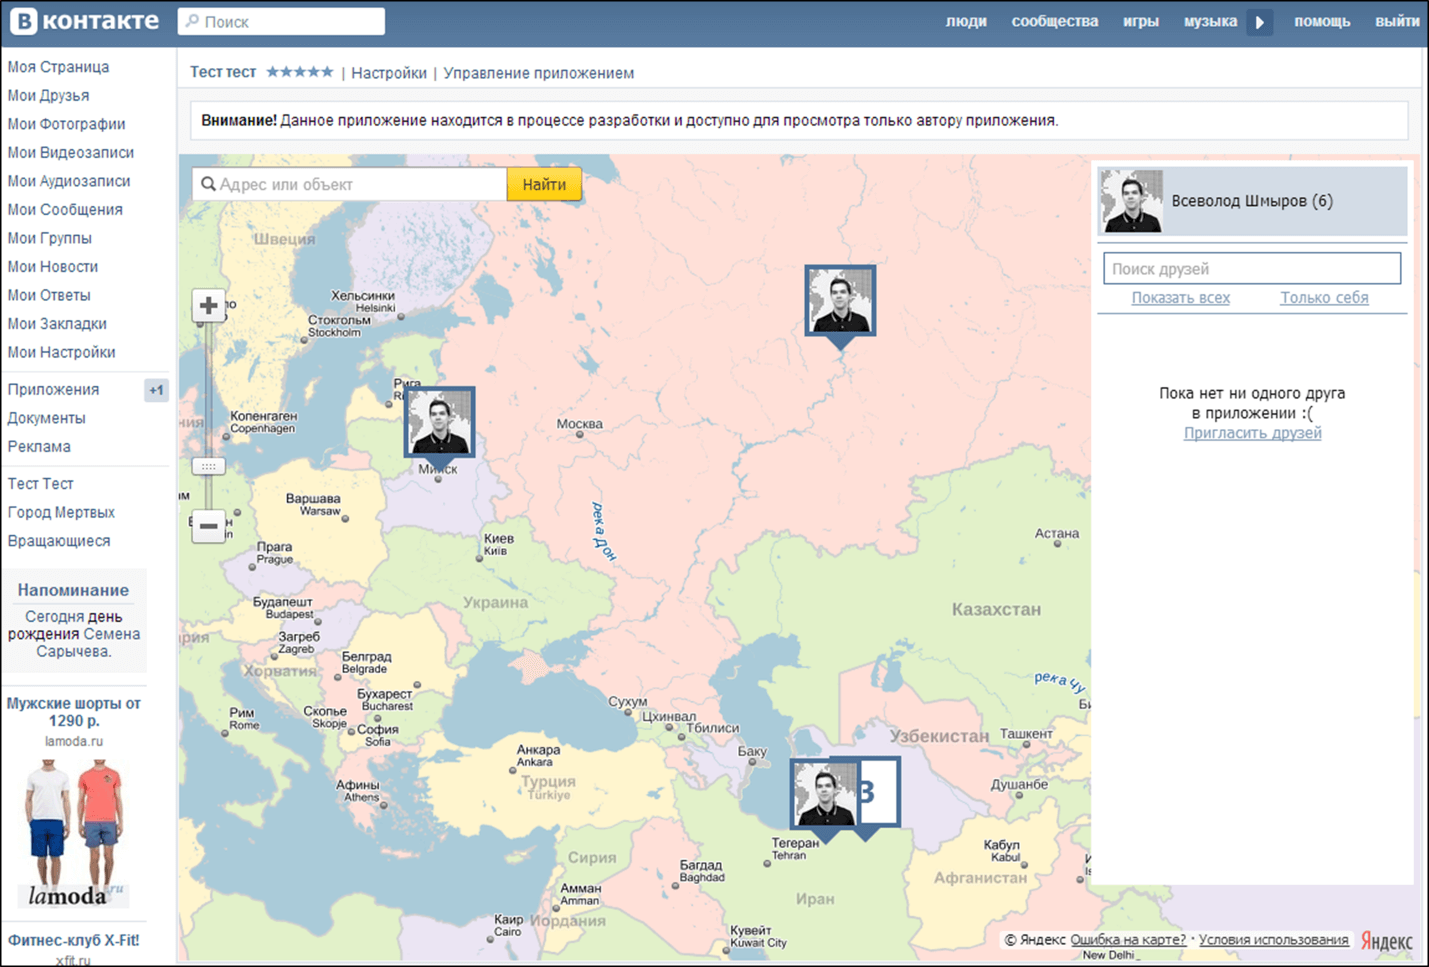This screenshot has width=1429, height=967.
Task: Click the Всеволод Шмыров (6) name
Action: [x=1252, y=201]
